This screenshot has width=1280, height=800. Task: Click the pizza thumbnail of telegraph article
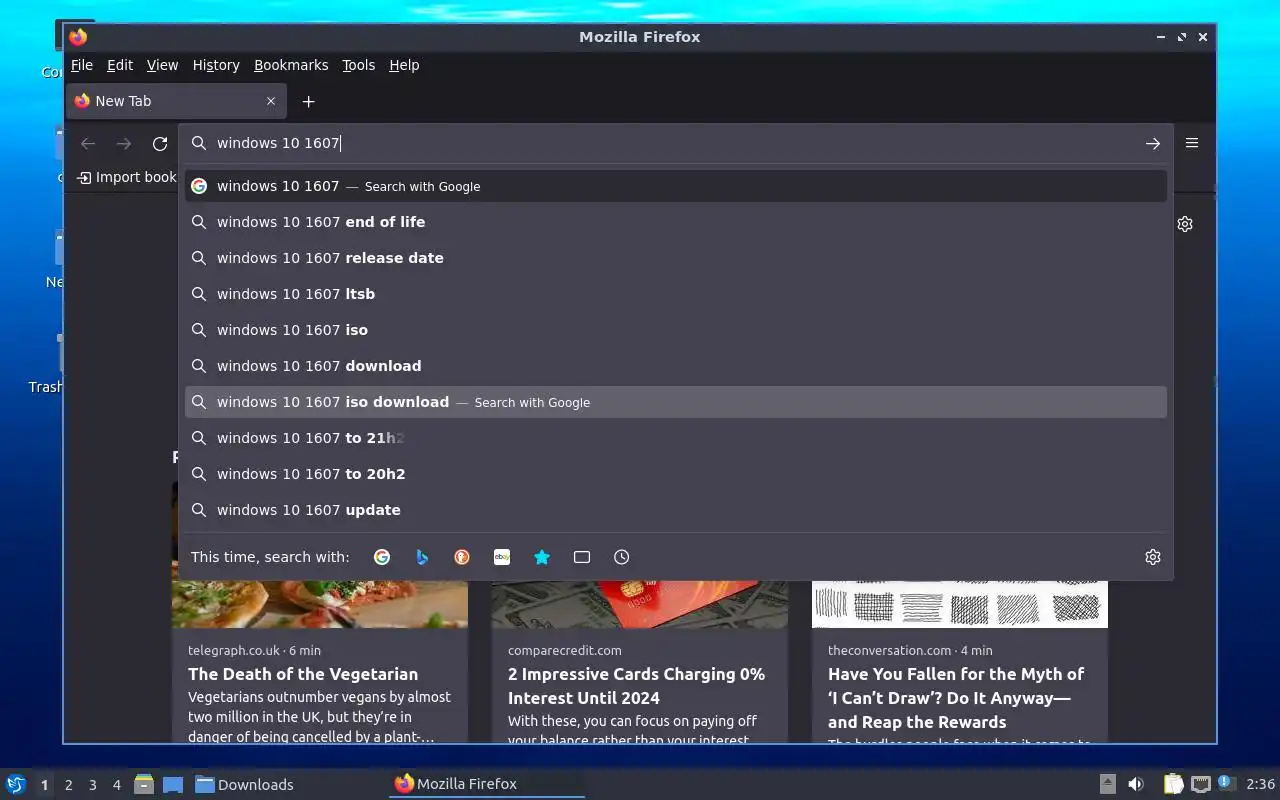click(320, 604)
